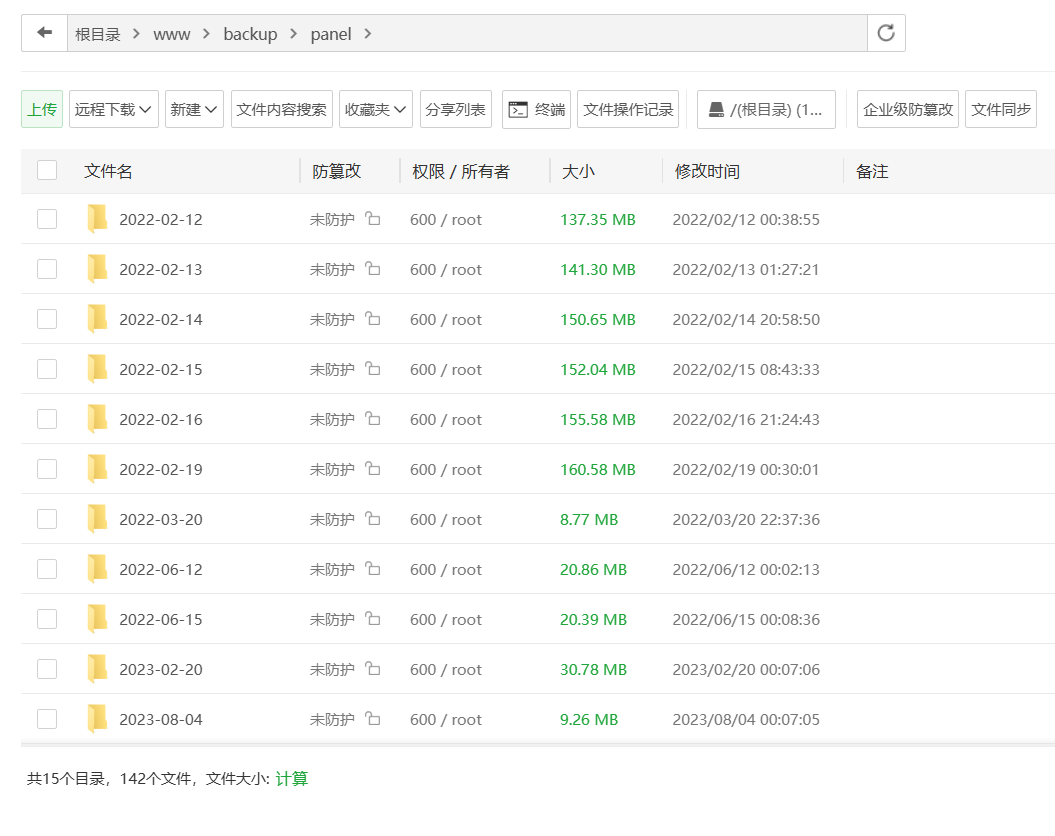
Task: Check the box for 2022-02-12
Action: click(47, 219)
